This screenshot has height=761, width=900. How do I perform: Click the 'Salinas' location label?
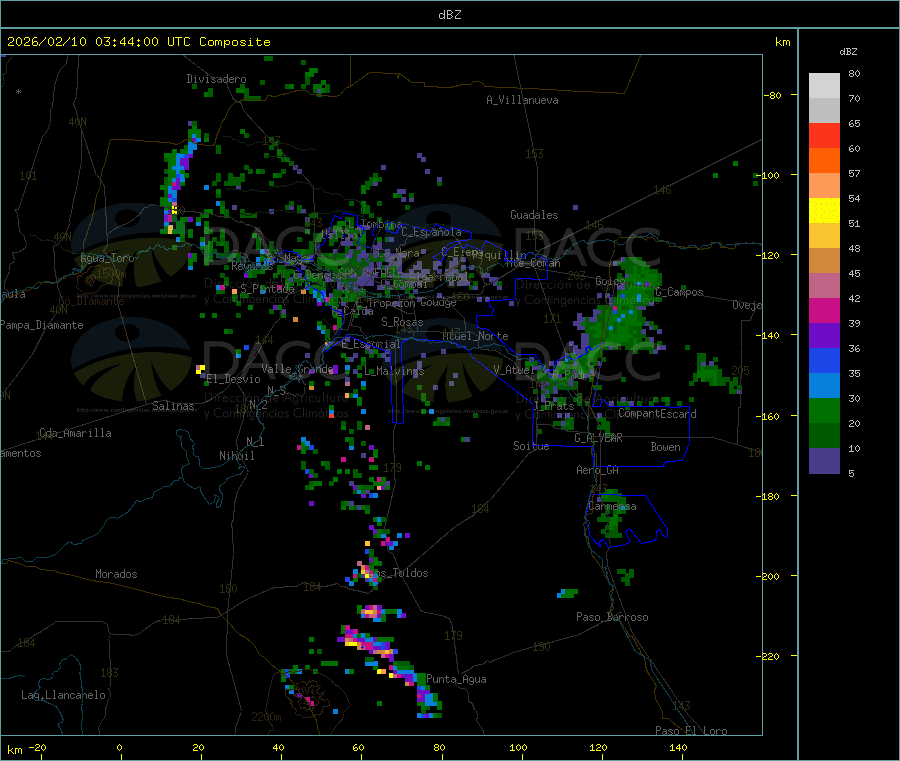click(x=173, y=406)
